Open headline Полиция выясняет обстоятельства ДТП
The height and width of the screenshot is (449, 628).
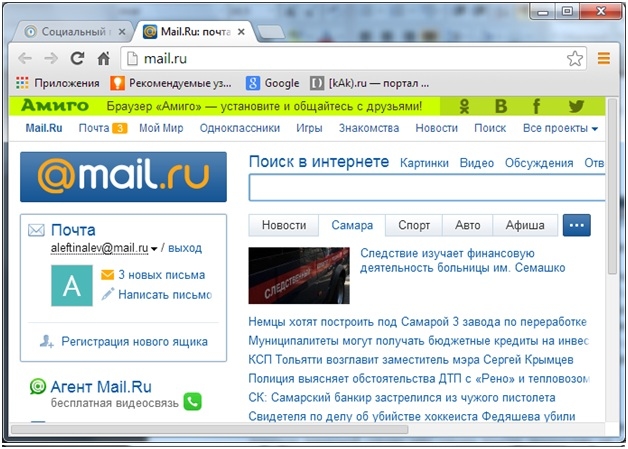[x=419, y=379]
